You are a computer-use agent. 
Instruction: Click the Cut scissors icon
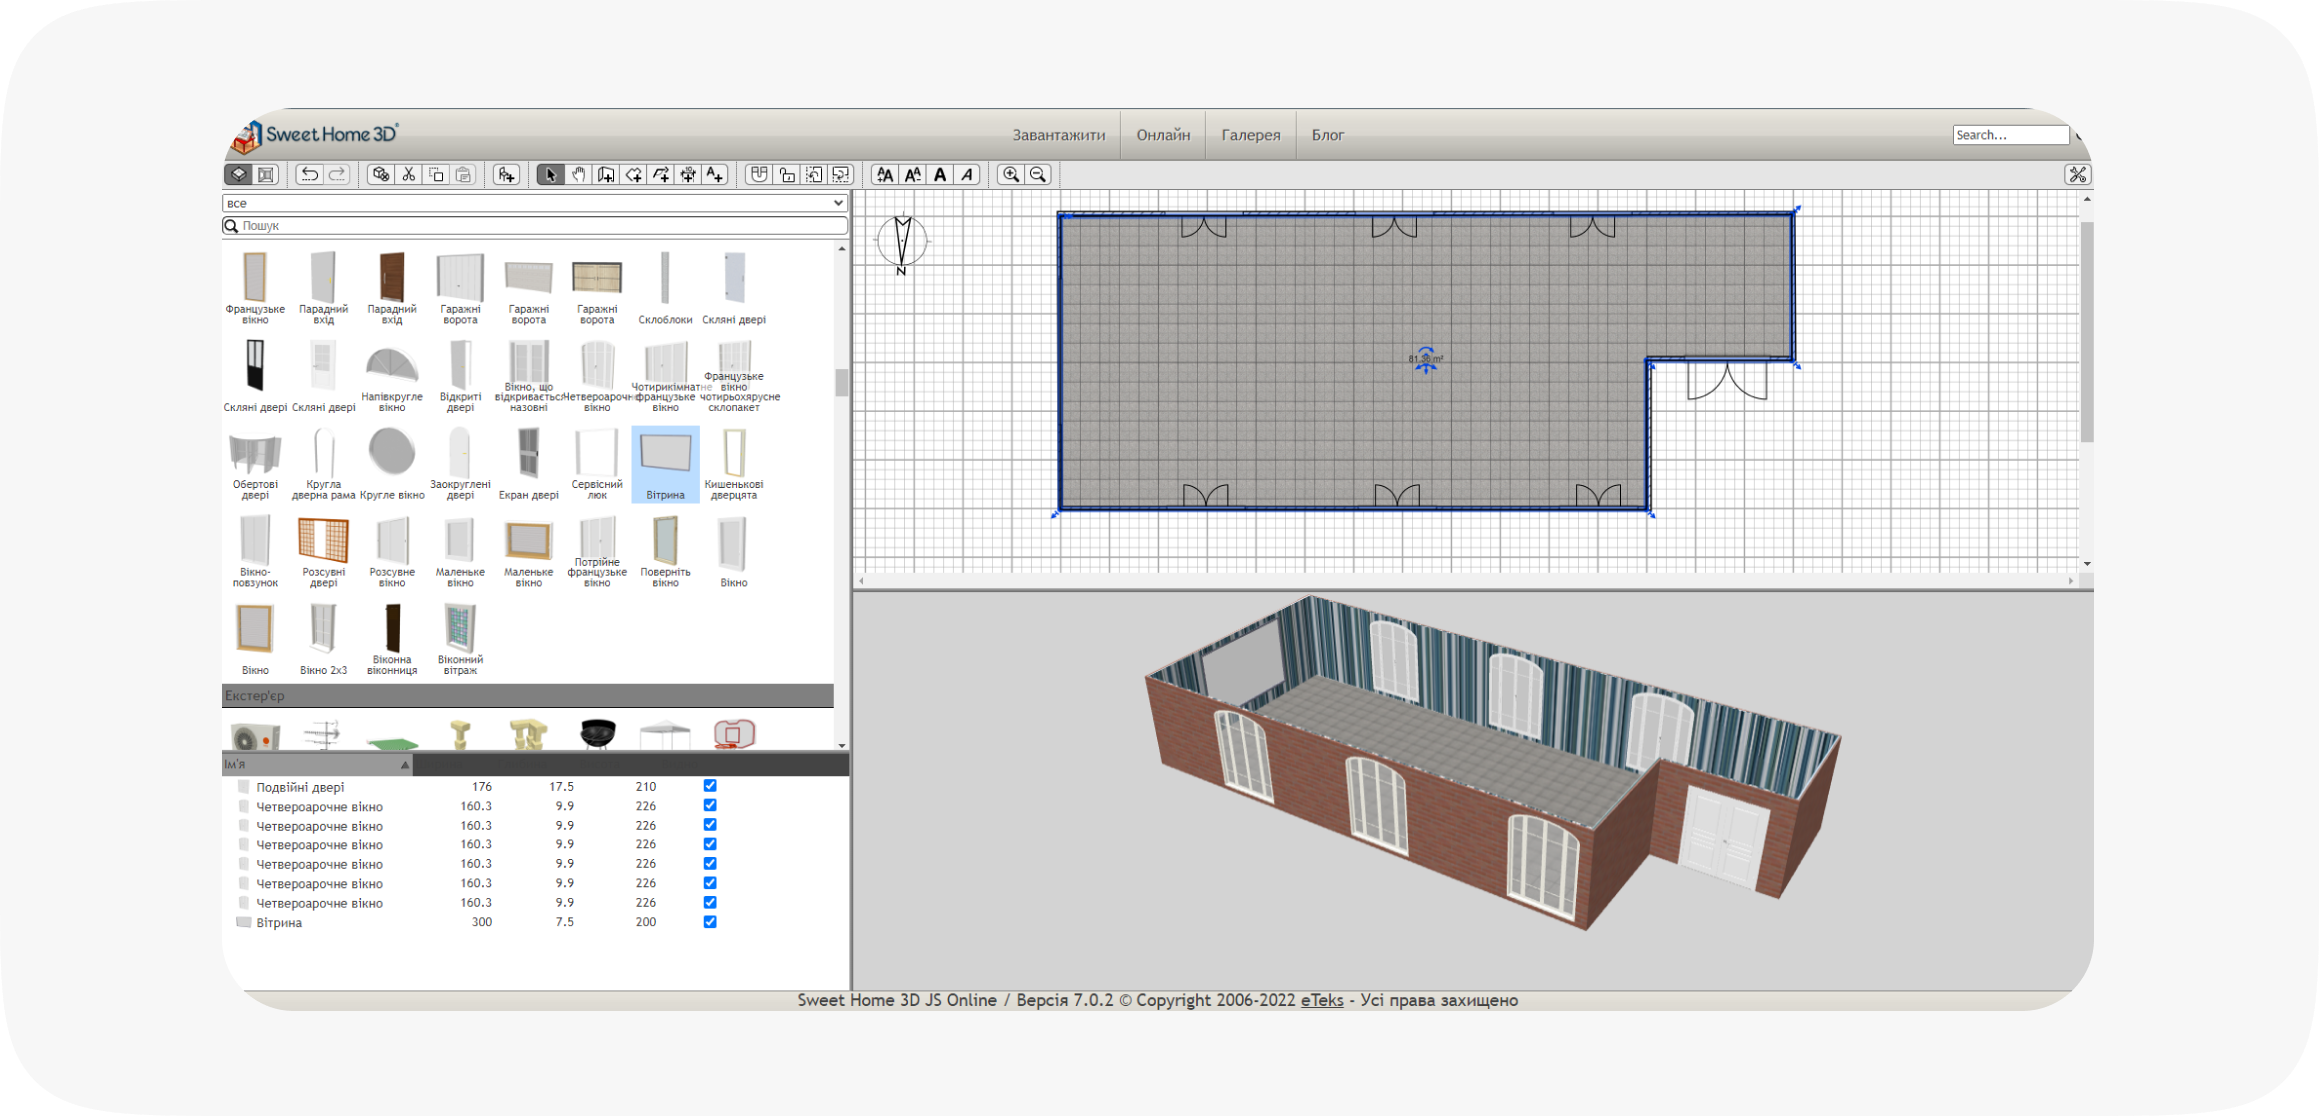(408, 174)
